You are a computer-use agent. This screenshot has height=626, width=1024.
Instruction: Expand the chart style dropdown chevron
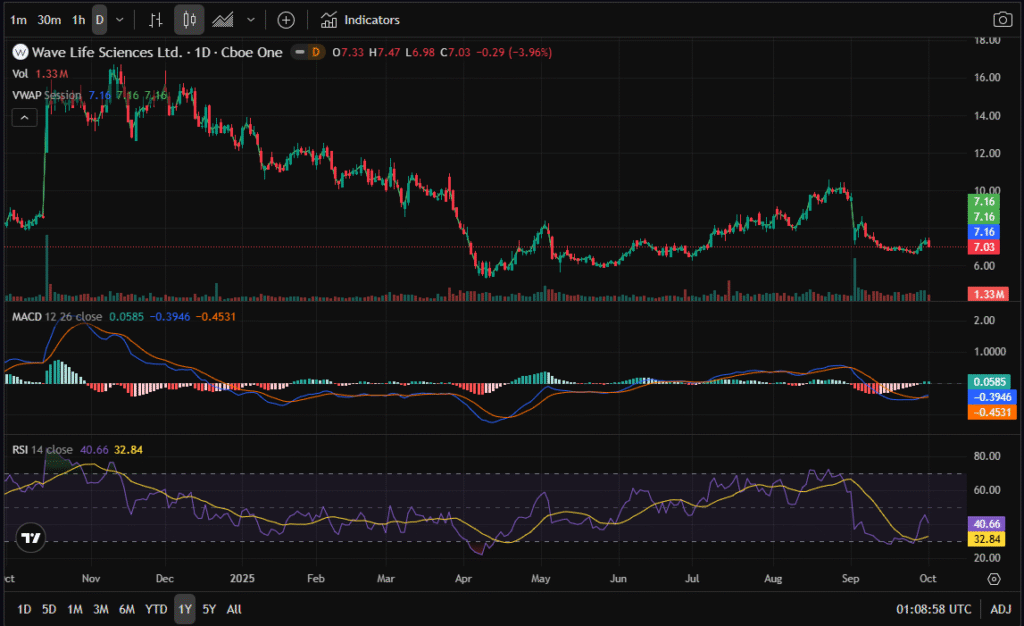point(250,20)
